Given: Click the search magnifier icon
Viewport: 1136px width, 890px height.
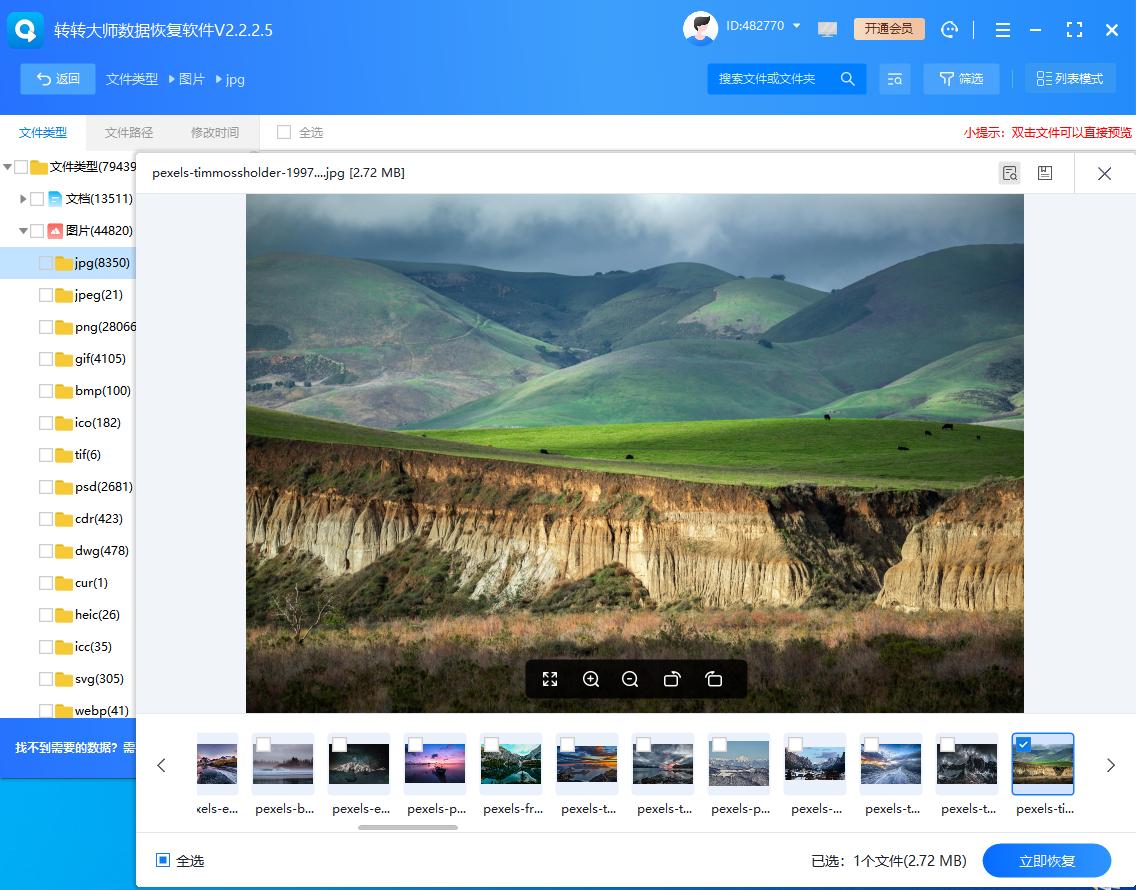Looking at the screenshot, I should [x=847, y=78].
